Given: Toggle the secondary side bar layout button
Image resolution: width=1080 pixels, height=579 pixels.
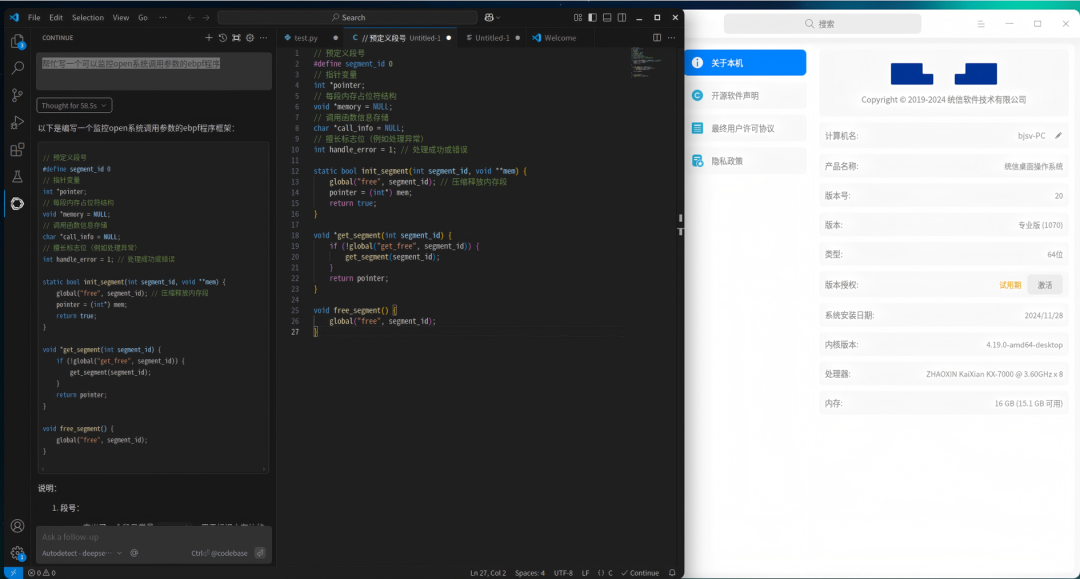Looking at the screenshot, I should pos(620,18).
